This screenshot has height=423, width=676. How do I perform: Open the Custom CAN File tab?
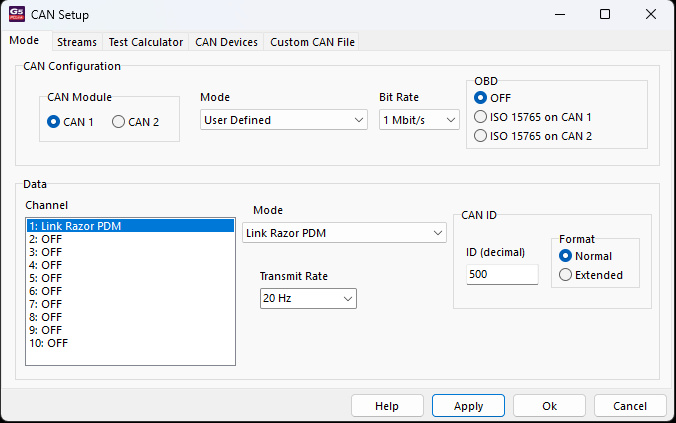pos(311,42)
